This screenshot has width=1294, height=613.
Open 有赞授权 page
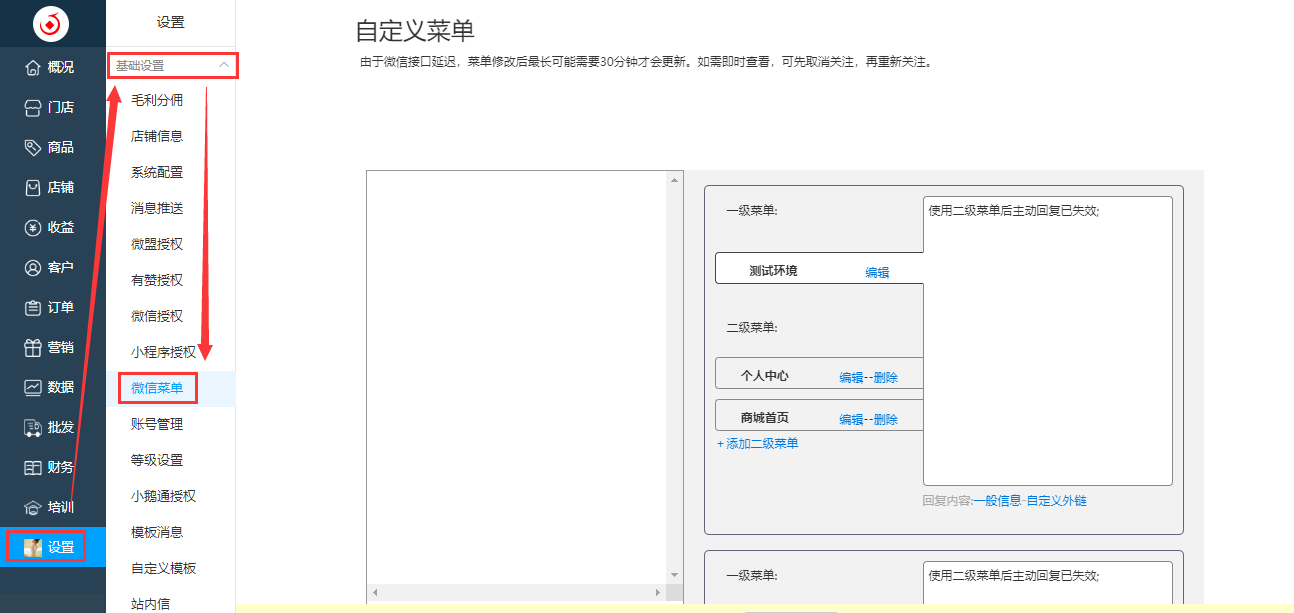(157, 280)
